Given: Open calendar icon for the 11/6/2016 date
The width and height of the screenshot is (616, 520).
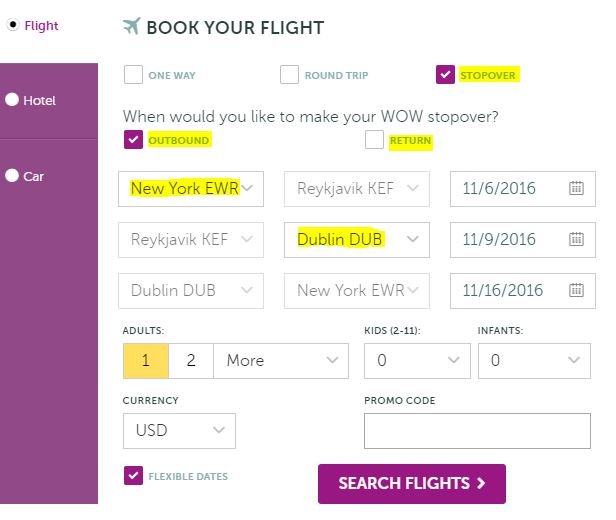Looking at the screenshot, I should click(576, 188).
